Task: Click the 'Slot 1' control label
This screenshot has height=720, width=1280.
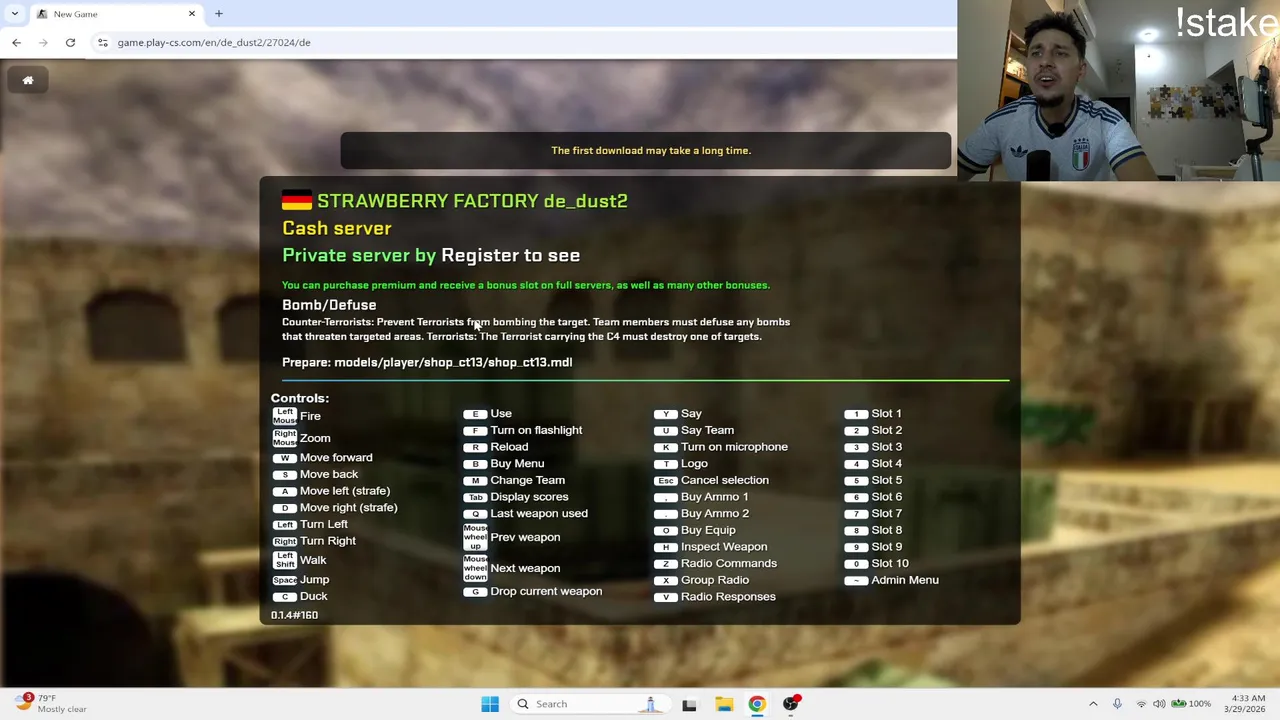Action: 886,414
